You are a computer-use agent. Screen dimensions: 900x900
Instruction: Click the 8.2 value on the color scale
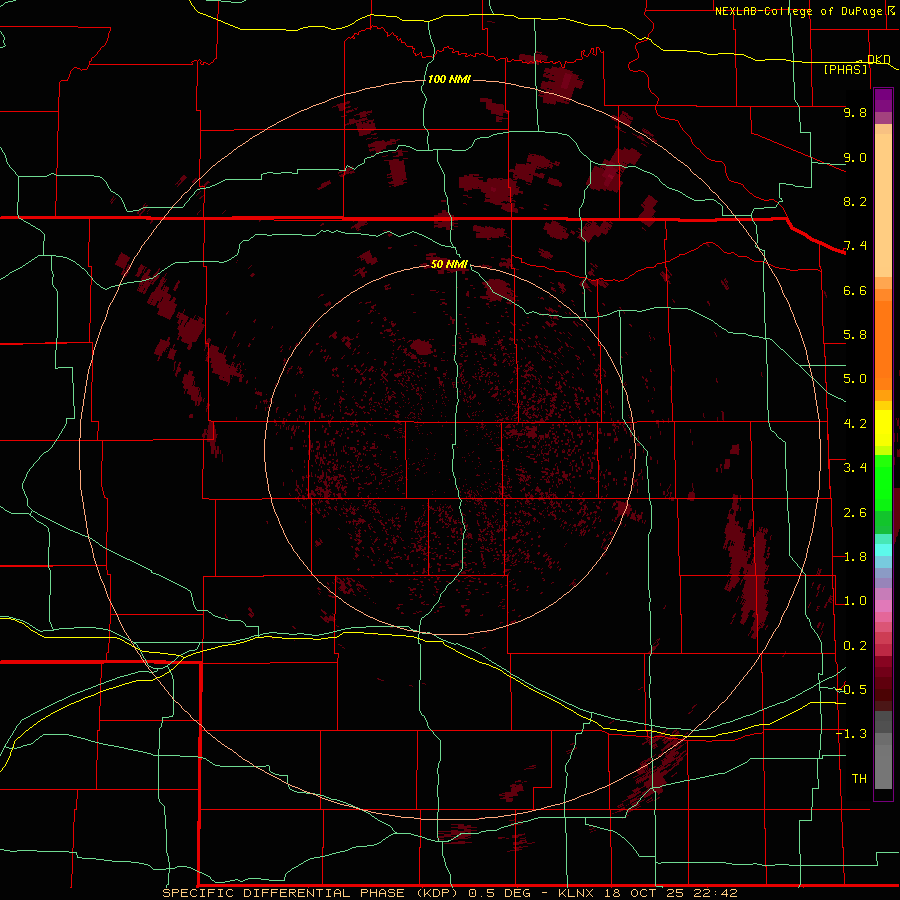tap(855, 201)
